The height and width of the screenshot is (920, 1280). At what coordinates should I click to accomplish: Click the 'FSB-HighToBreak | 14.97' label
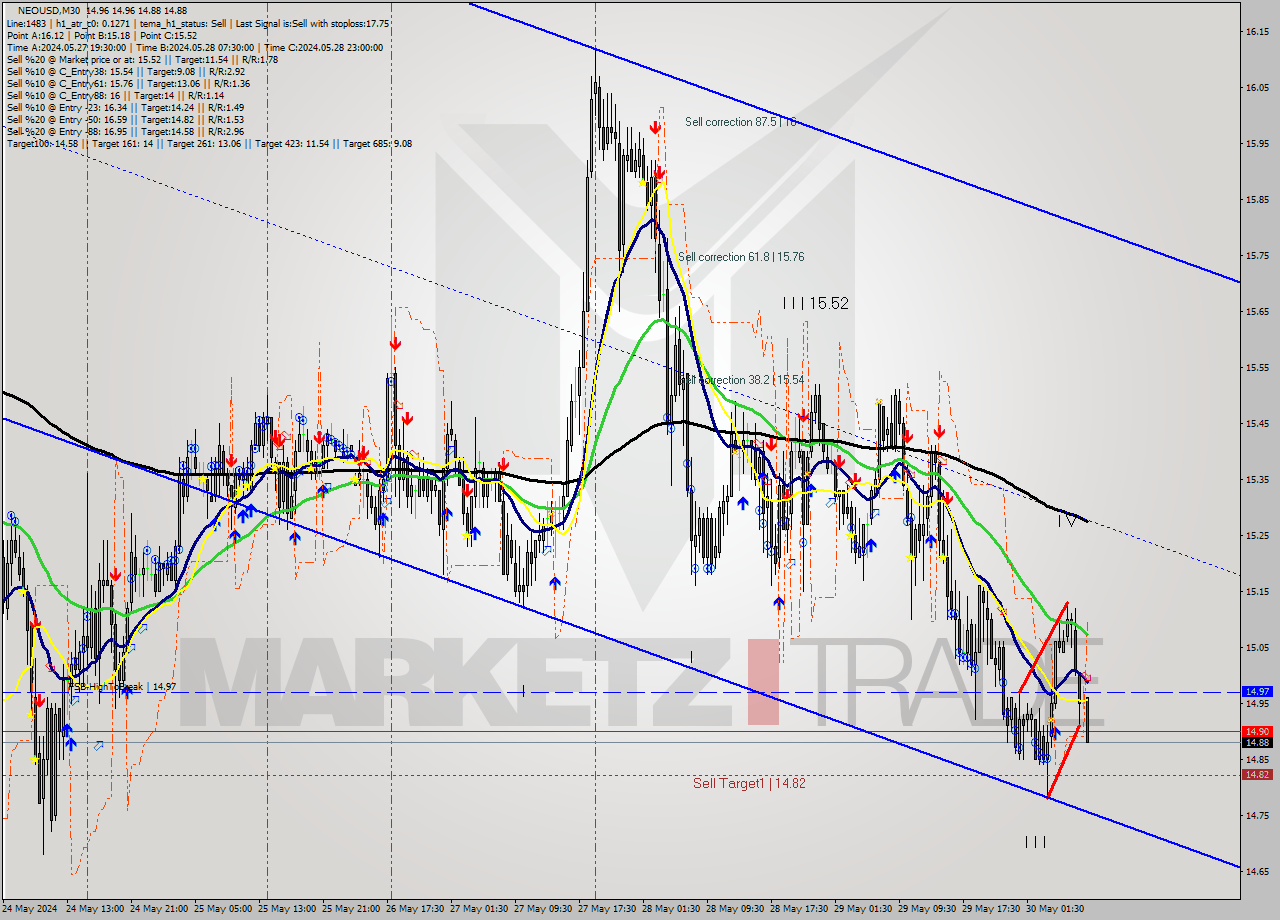click(x=122, y=687)
